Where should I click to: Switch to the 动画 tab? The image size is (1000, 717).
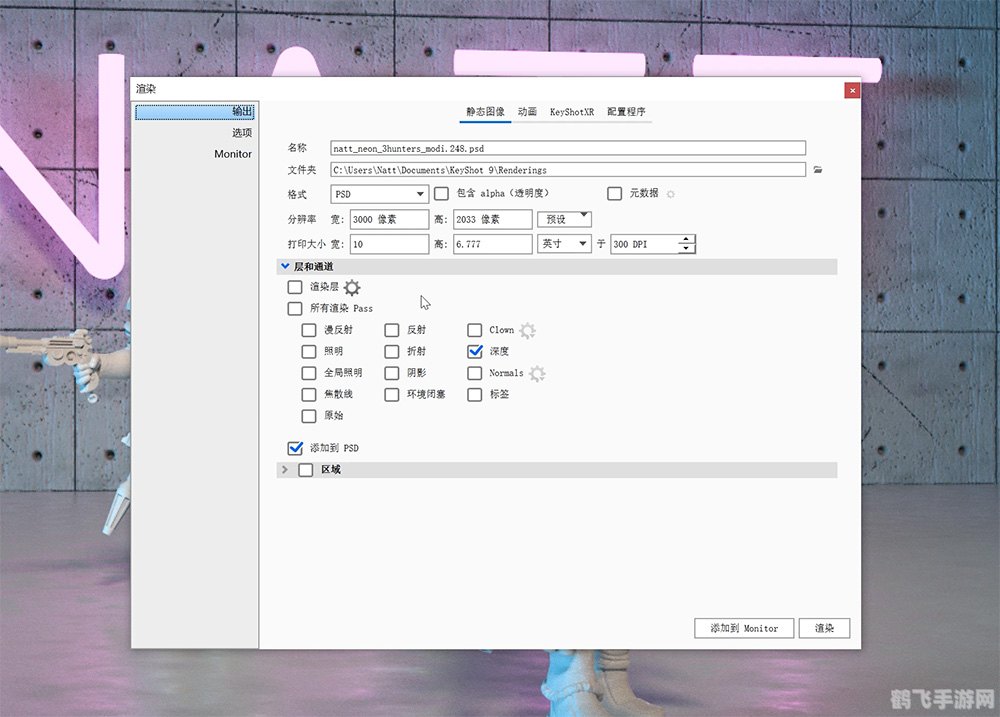tap(527, 112)
